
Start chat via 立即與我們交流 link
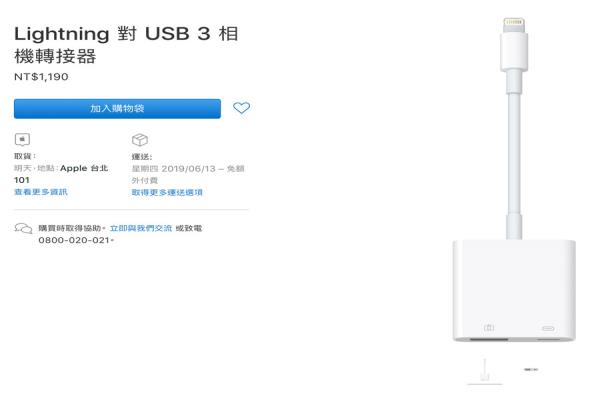[x=141, y=228]
